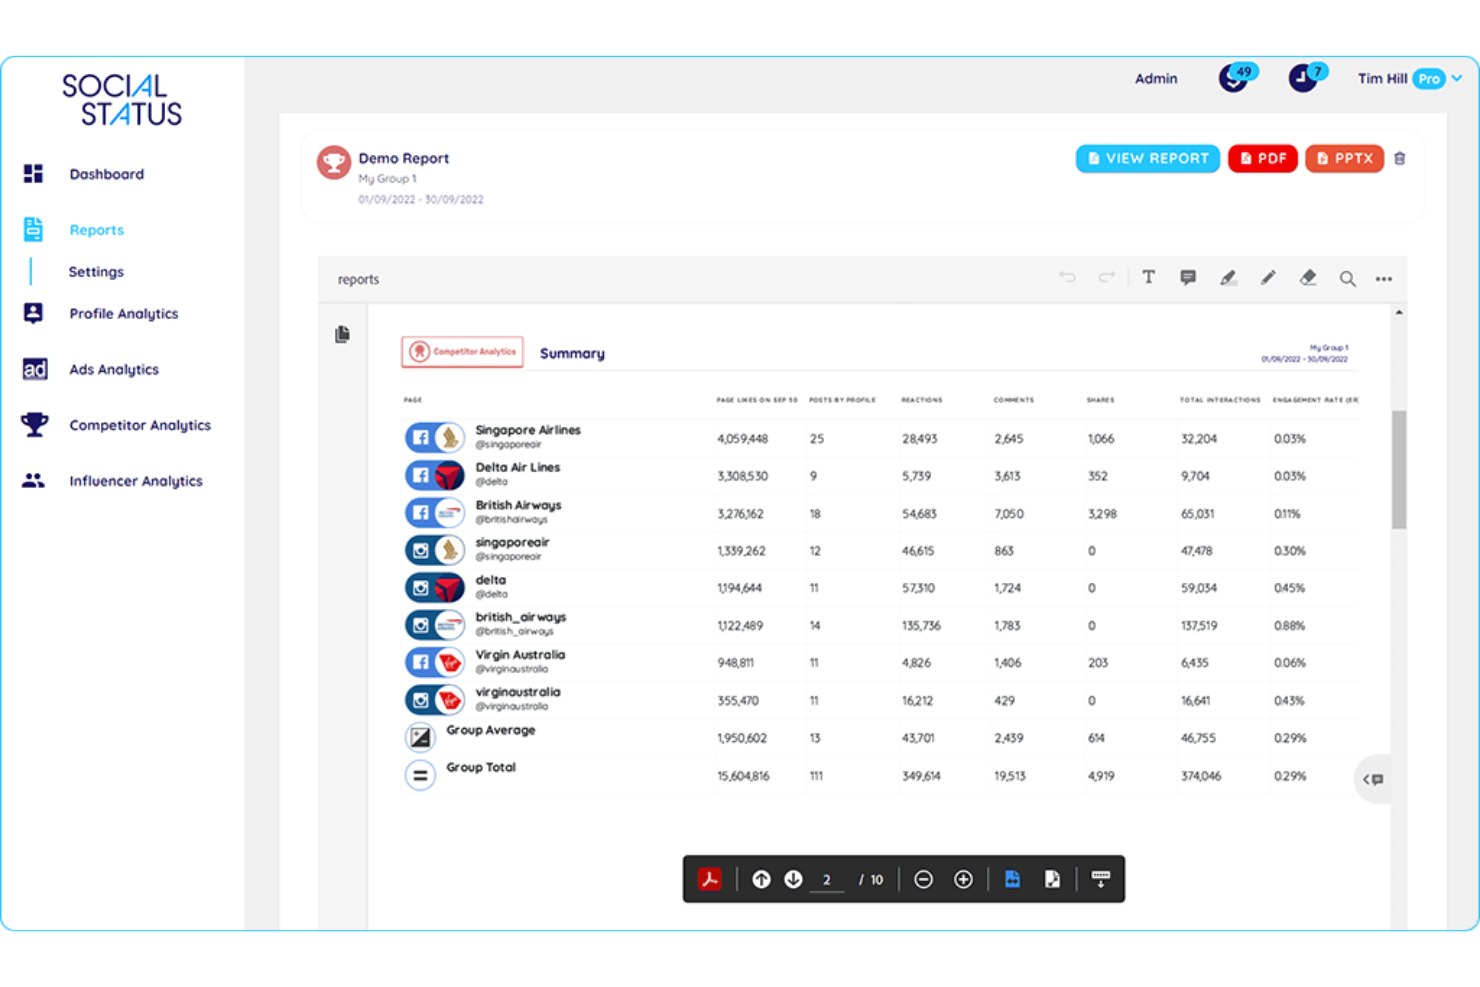Click the Pro plan badge
The image size is (1480, 987).
click(1429, 79)
